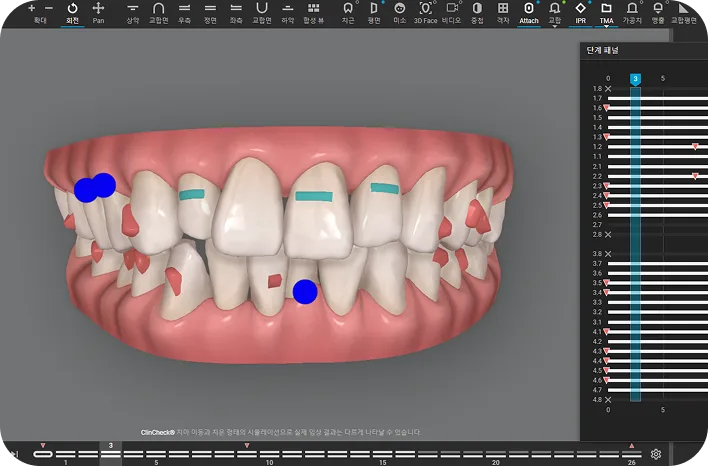Enable 중첩 superimposition
This screenshot has width=708, height=466.
[477, 13]
